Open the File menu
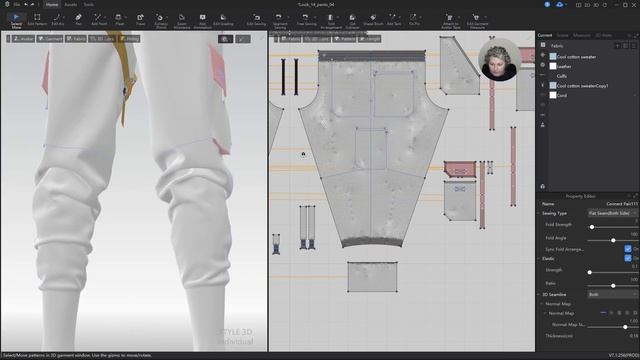640x360 pixels. (x=17, y=4)
